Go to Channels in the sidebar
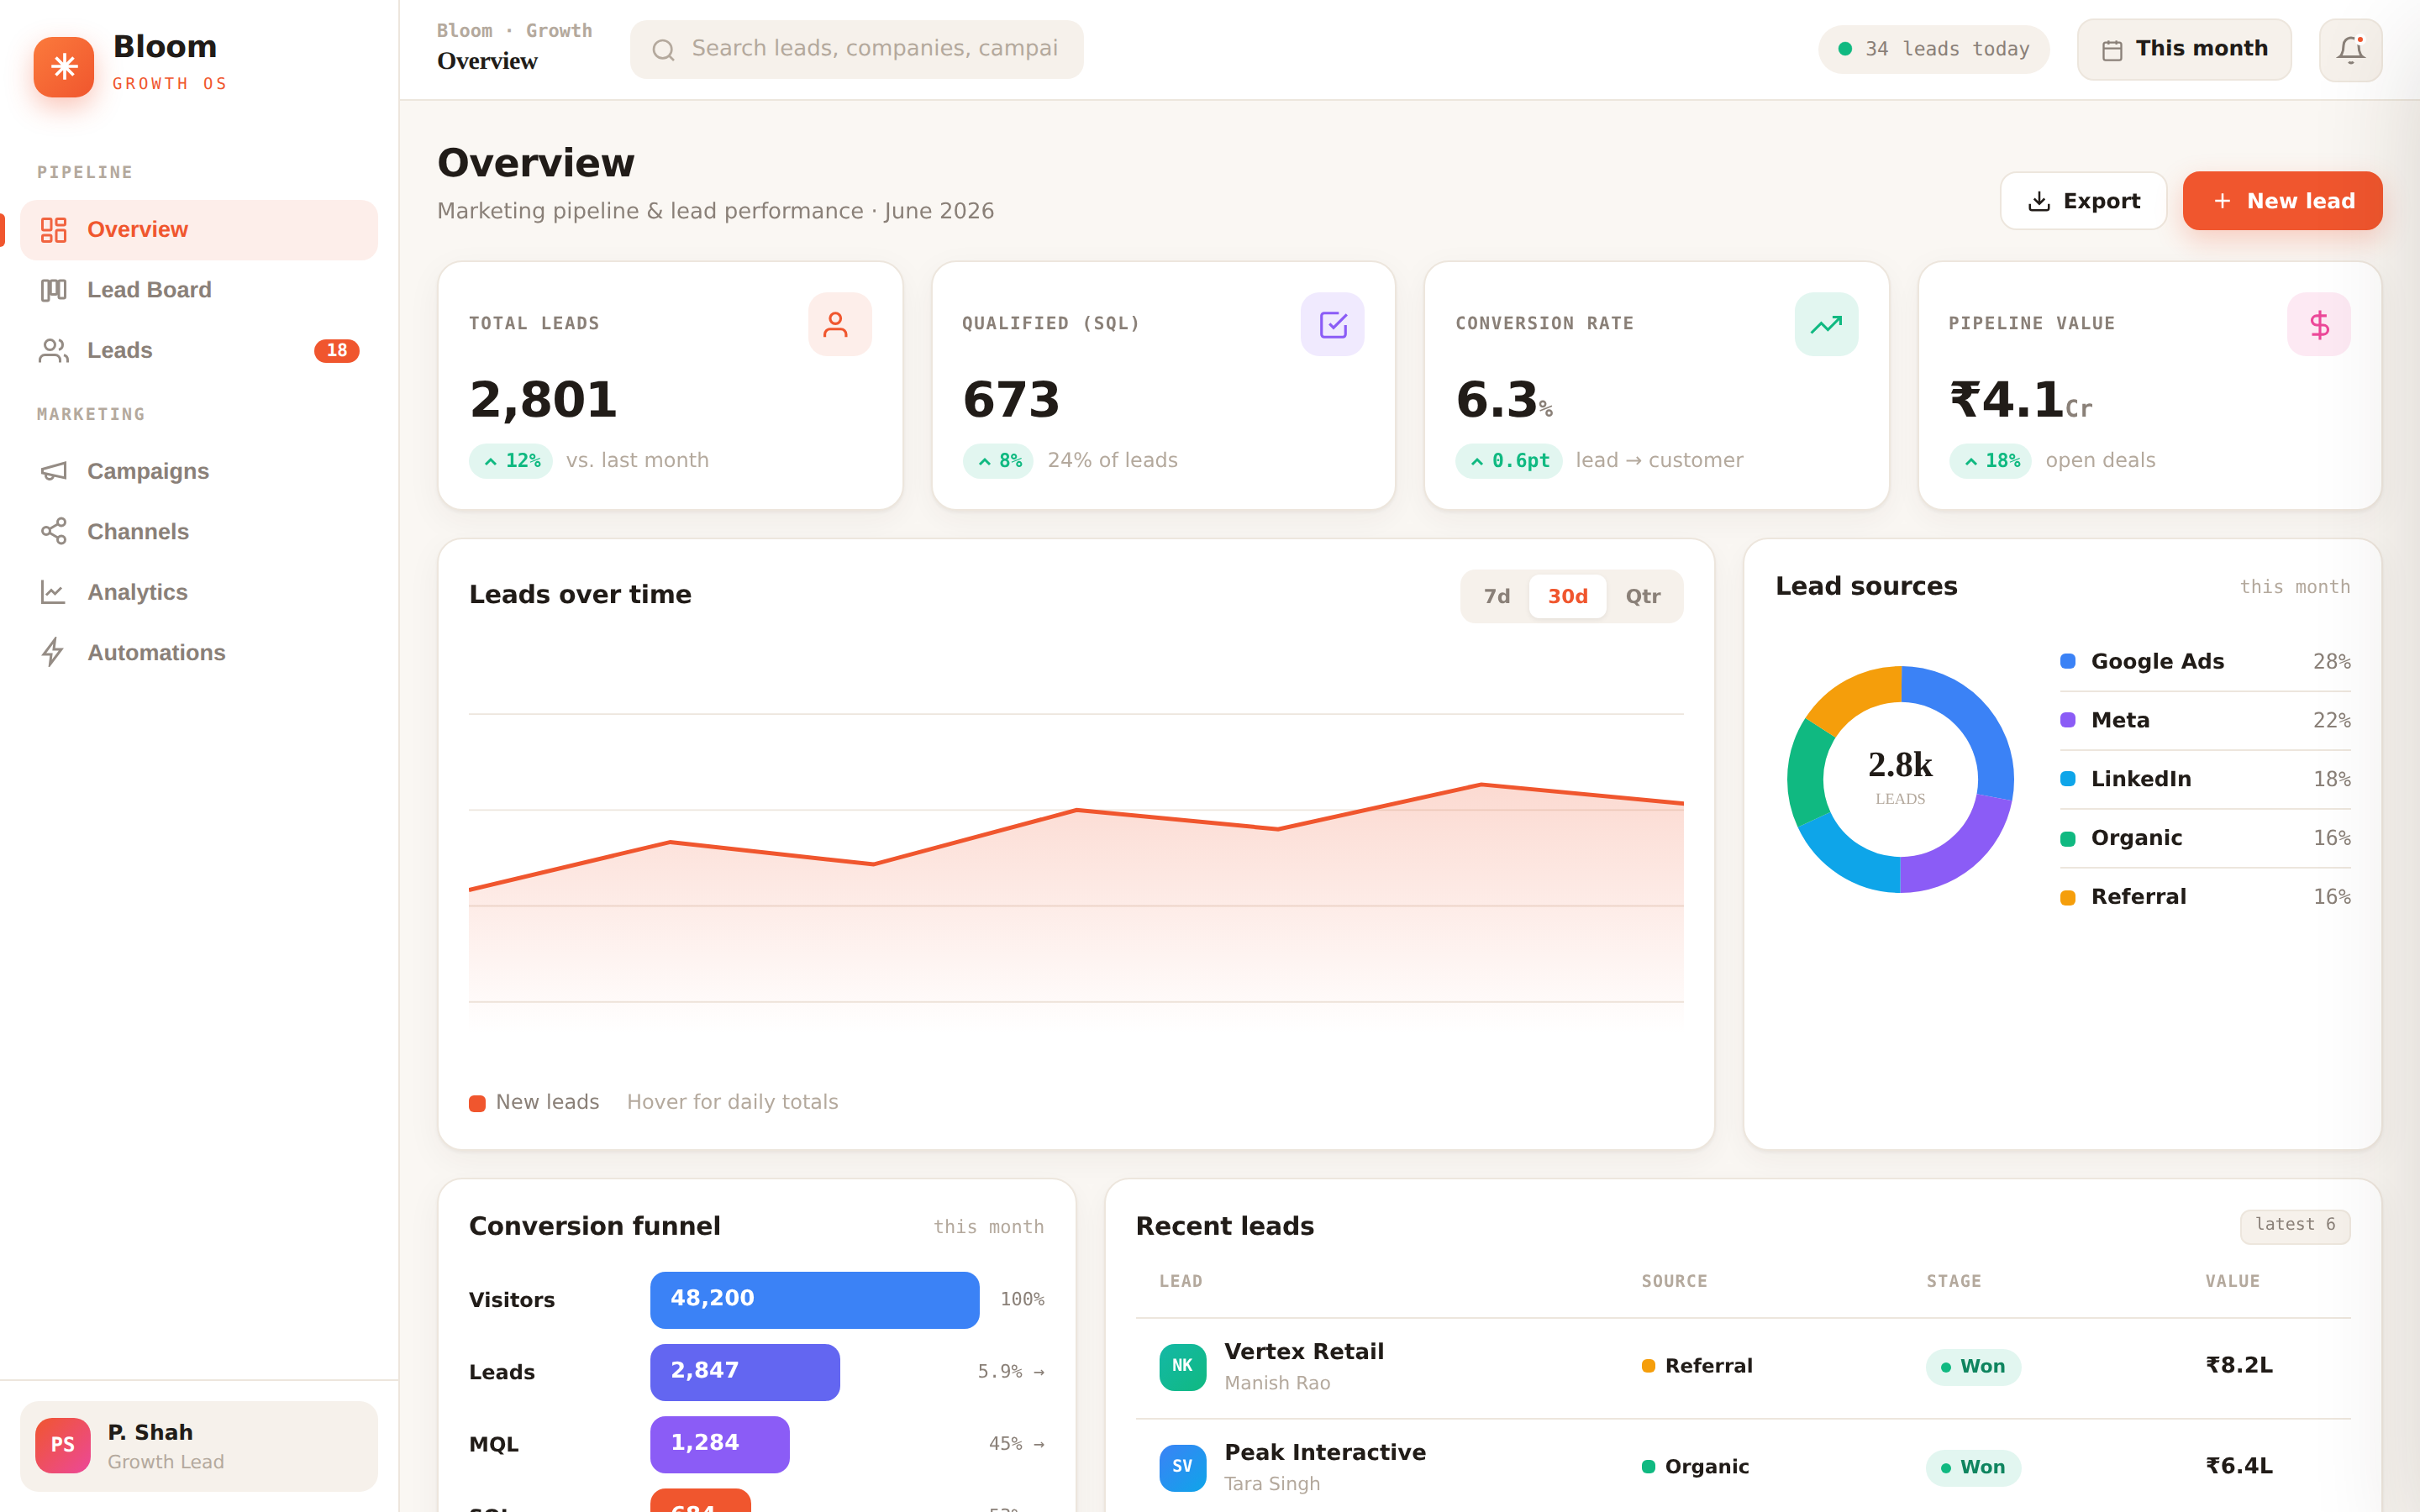The width and height of the screenshot is (2420, 1512). pyautogui.click(x=199, y=531)
